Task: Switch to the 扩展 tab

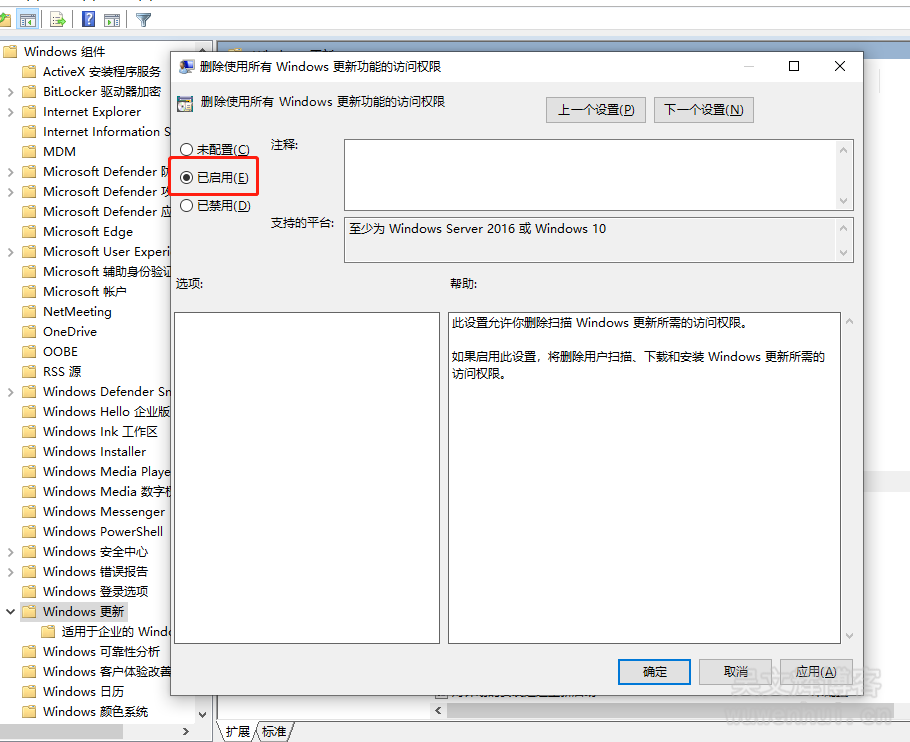Action: point(237,732)
